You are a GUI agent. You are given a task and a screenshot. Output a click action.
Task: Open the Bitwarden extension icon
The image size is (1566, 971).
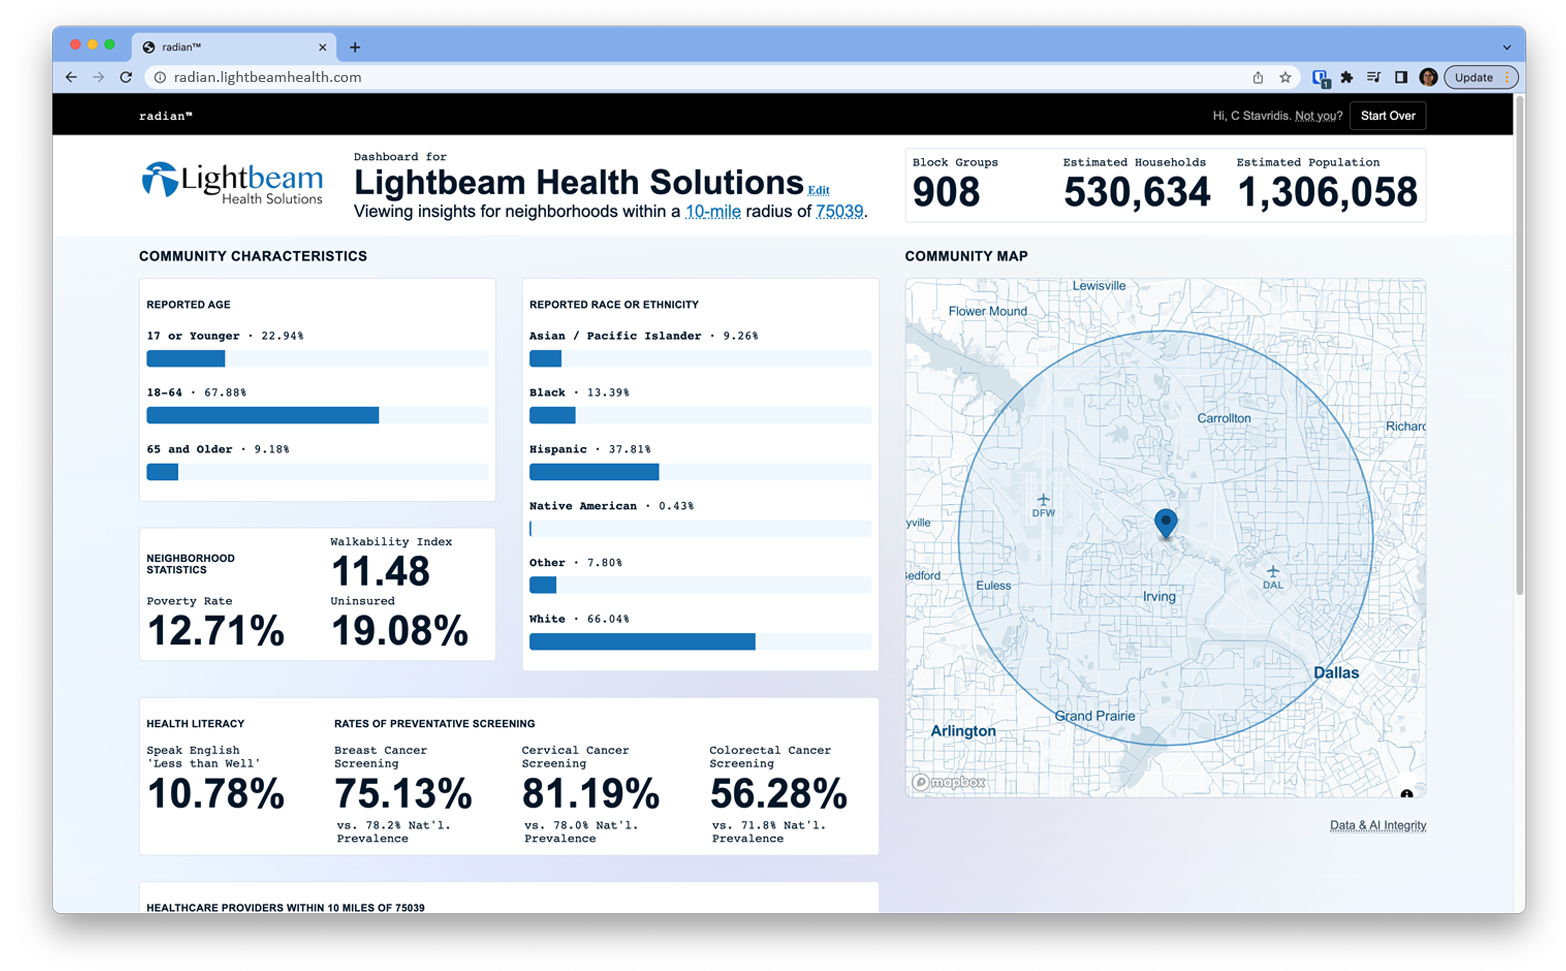(x=1320, y=77)
